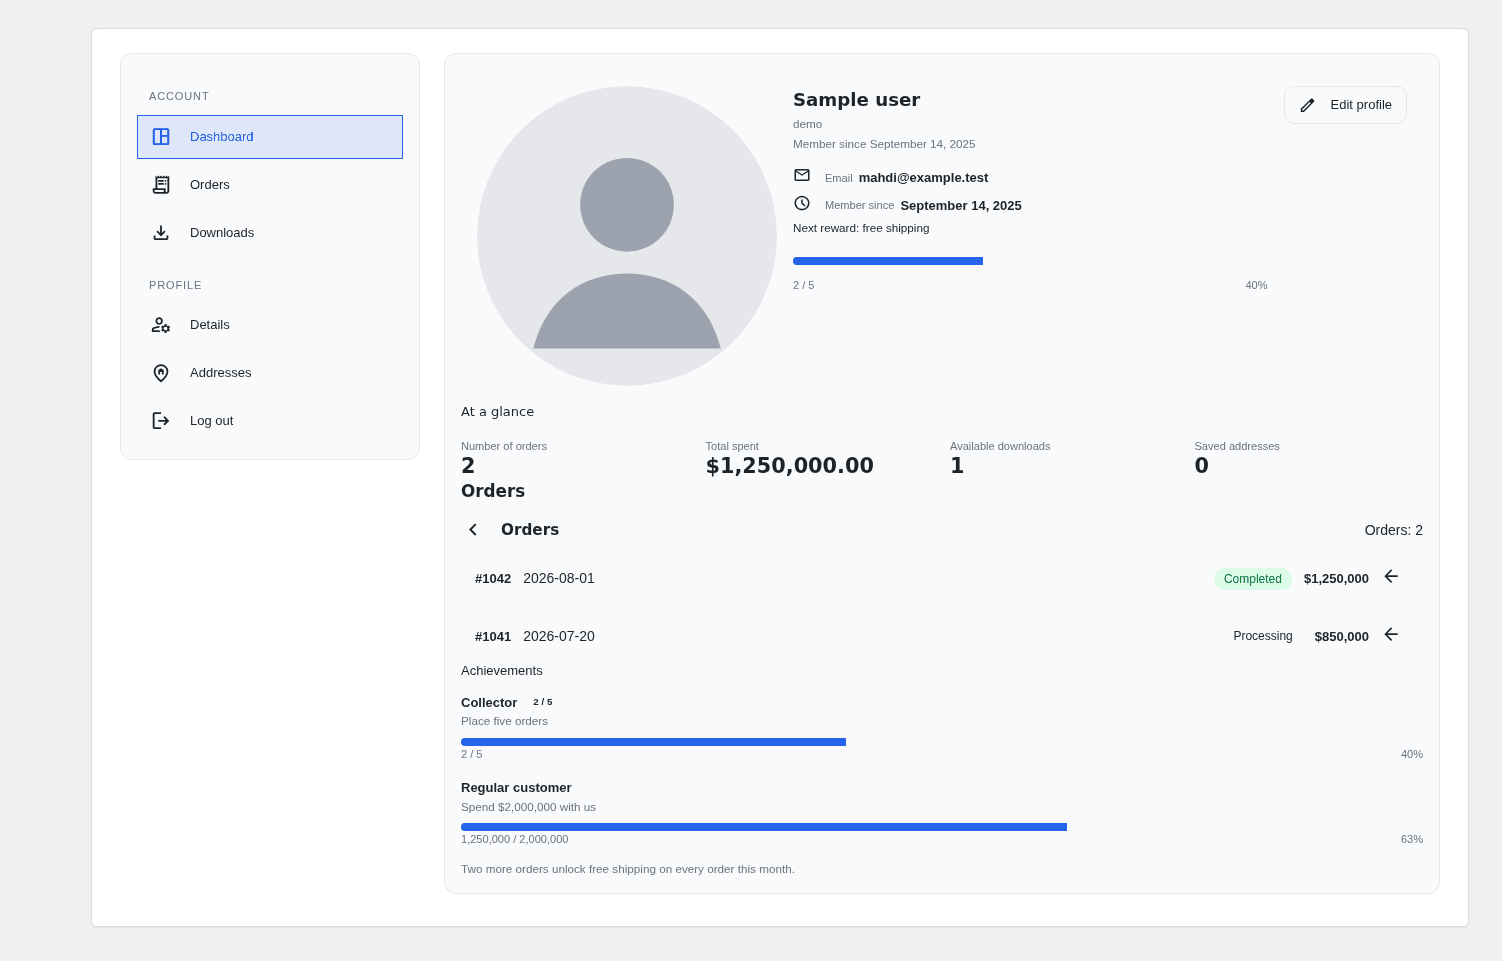Image resolution: width=1502 pixels, height=961 pixels.
Task: Click the Log out door icon
Action: [161, 421]
